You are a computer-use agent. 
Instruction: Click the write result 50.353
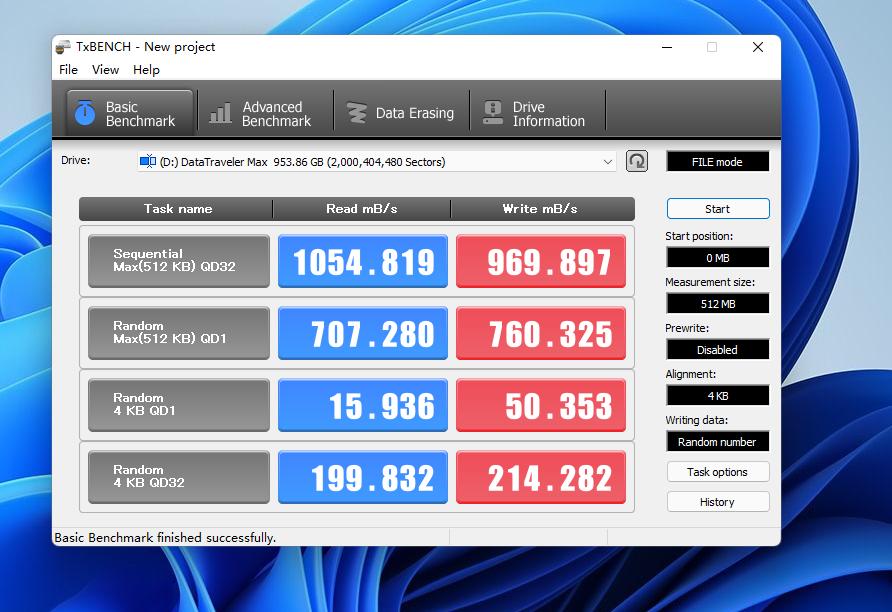click(x=541, y=404)
